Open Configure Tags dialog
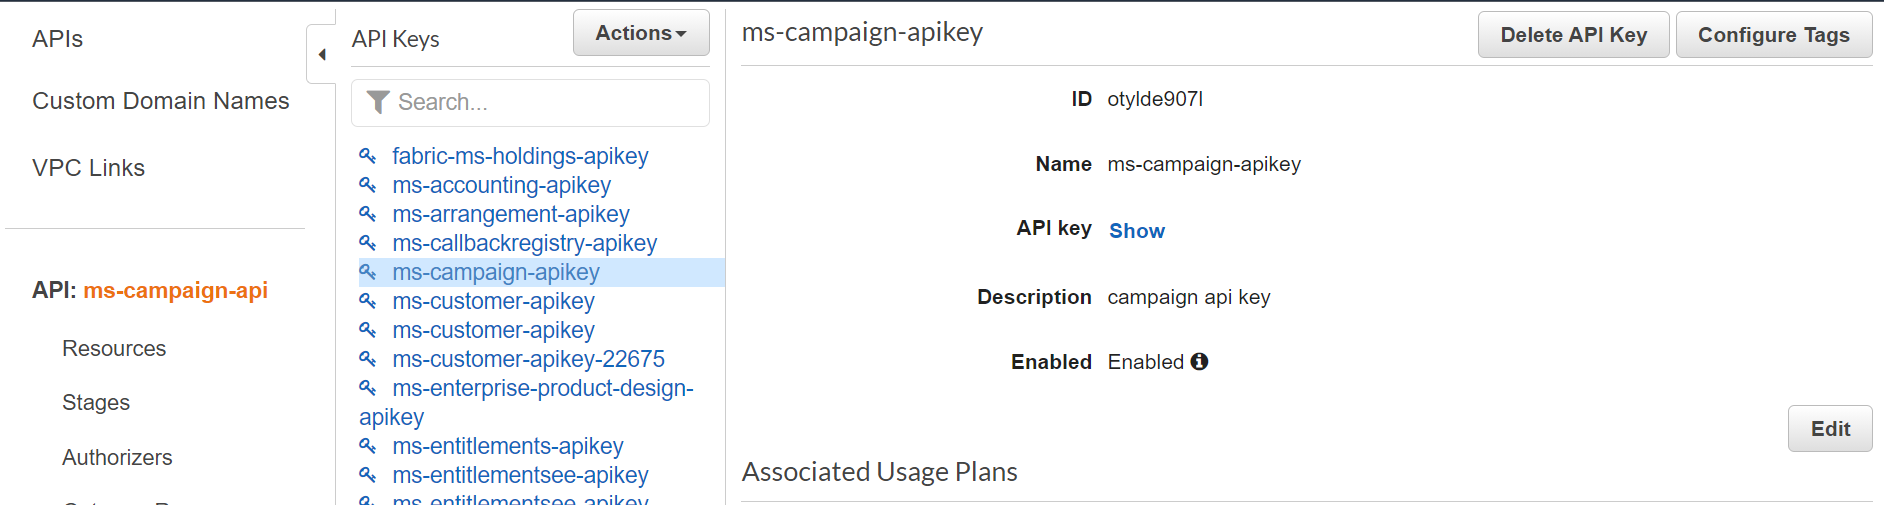The image size is (1884, 505). click(x=1773, y=35)
